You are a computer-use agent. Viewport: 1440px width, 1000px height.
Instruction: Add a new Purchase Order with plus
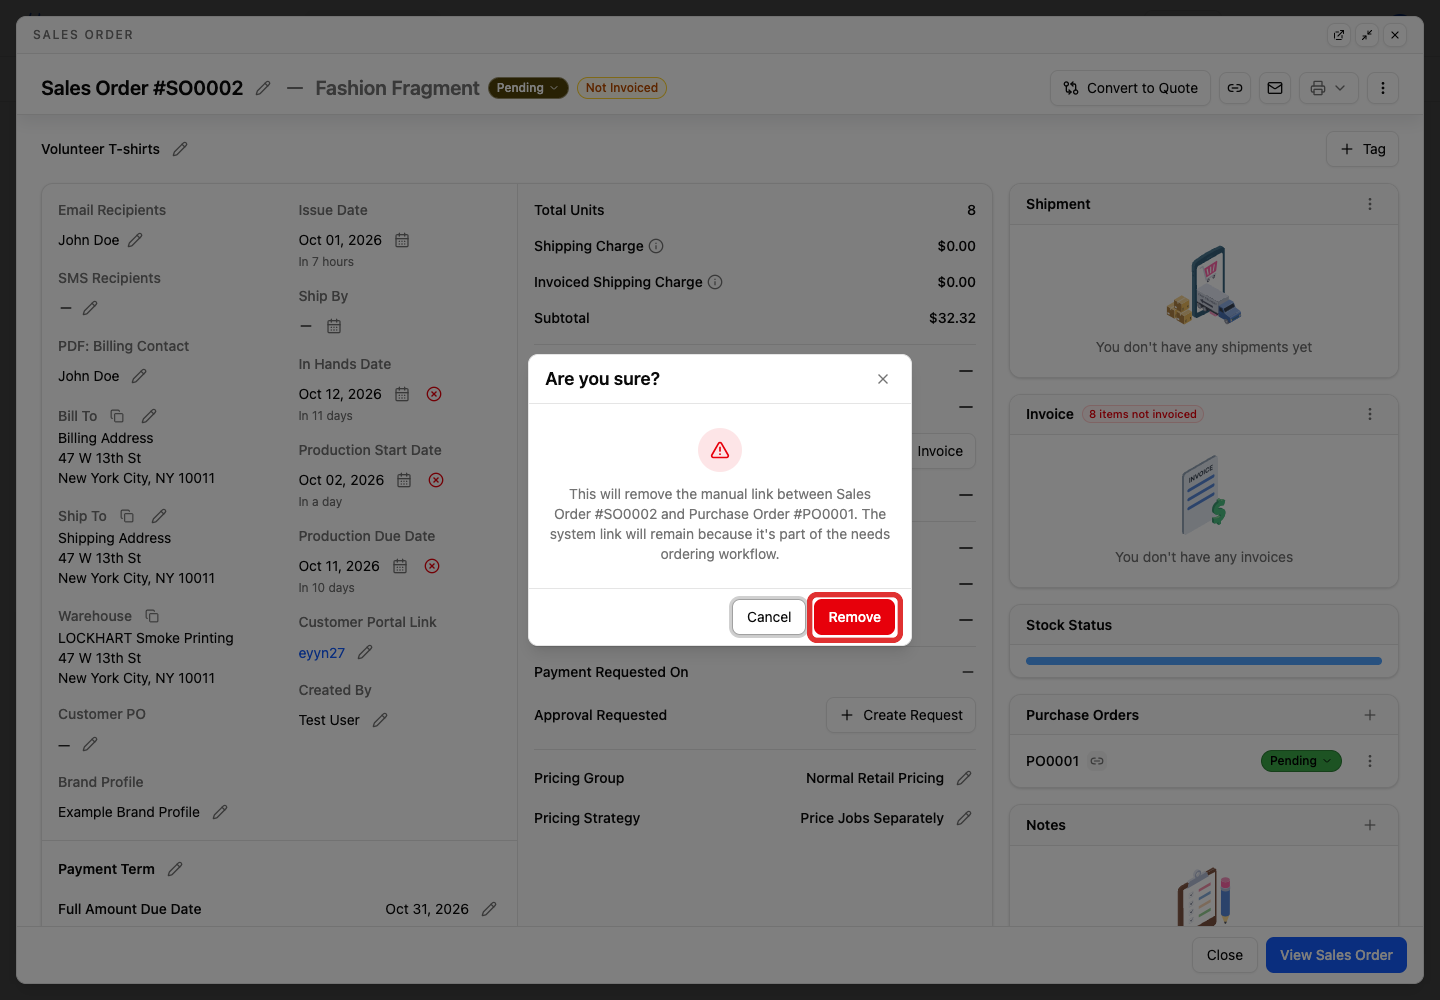(1370, 715)
